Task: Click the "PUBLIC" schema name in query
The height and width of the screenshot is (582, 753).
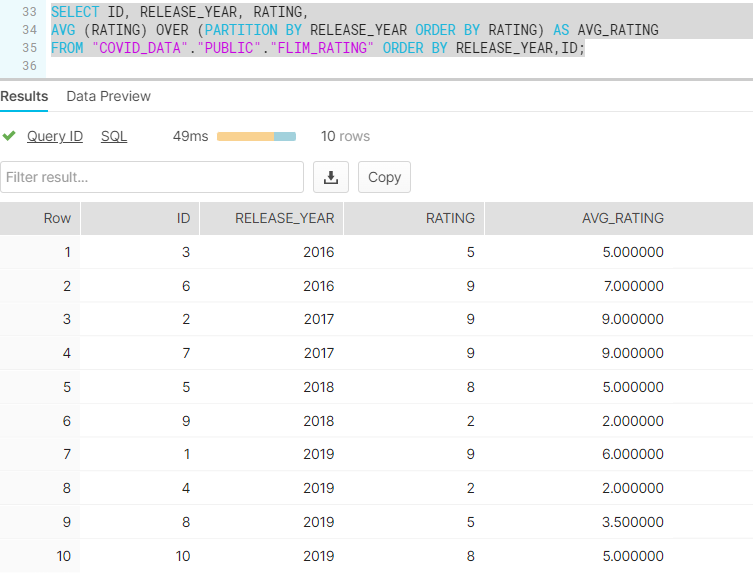Action: 229,48
